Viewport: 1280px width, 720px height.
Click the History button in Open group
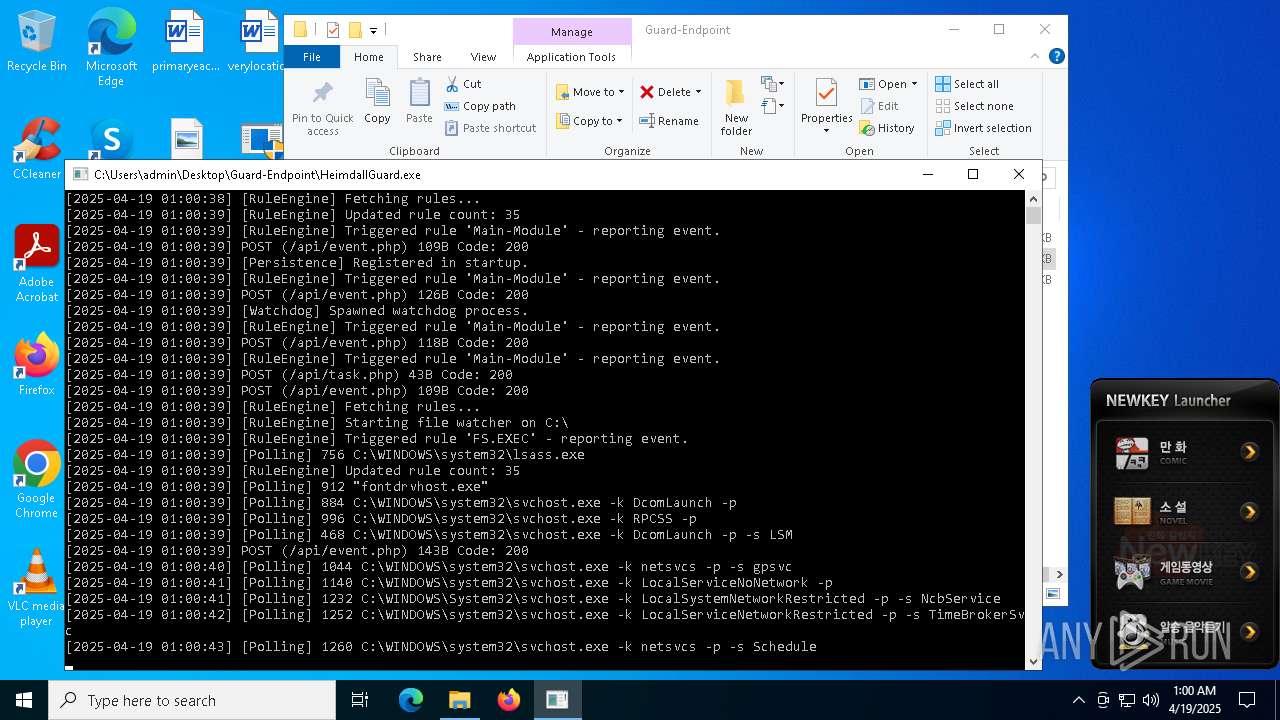887,128
